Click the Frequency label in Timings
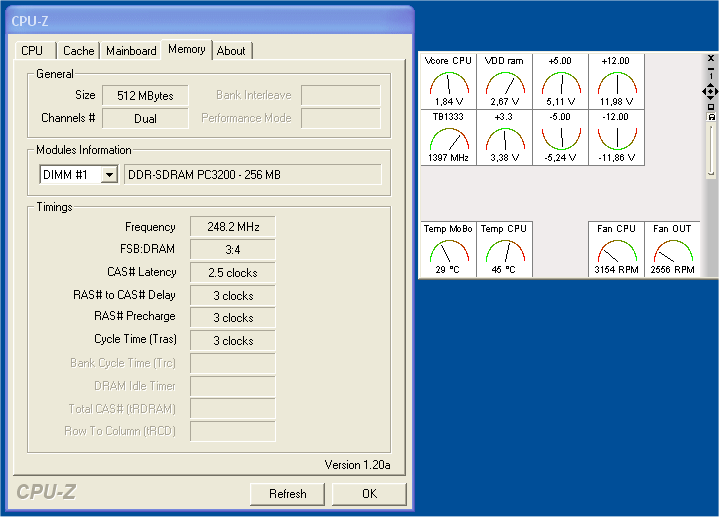 tap(150, 228)
